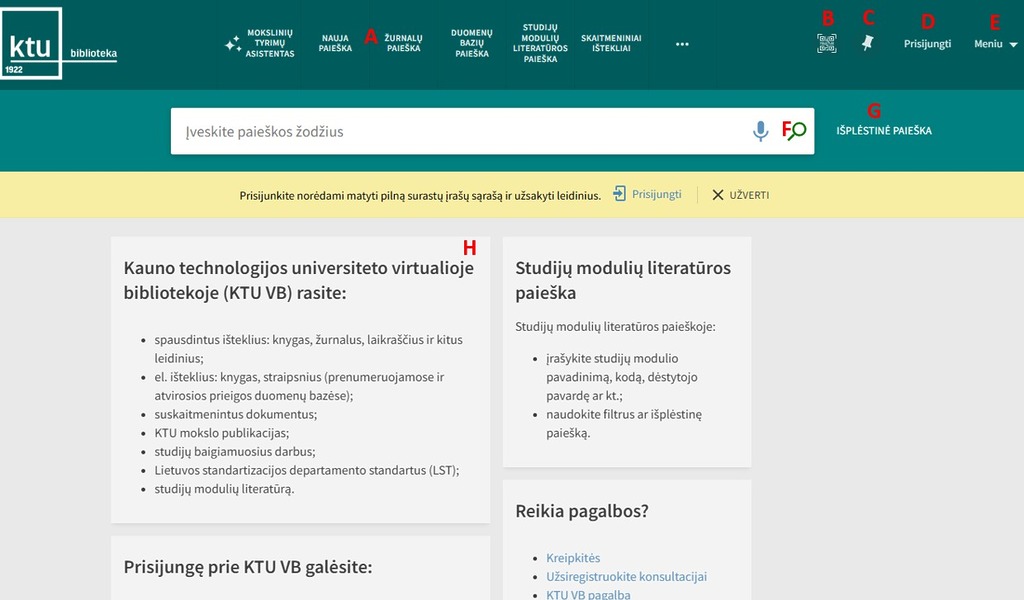Open Žurnalų paieška menu item
This screenshot has height=600, width=1024.
click(403, 43)
